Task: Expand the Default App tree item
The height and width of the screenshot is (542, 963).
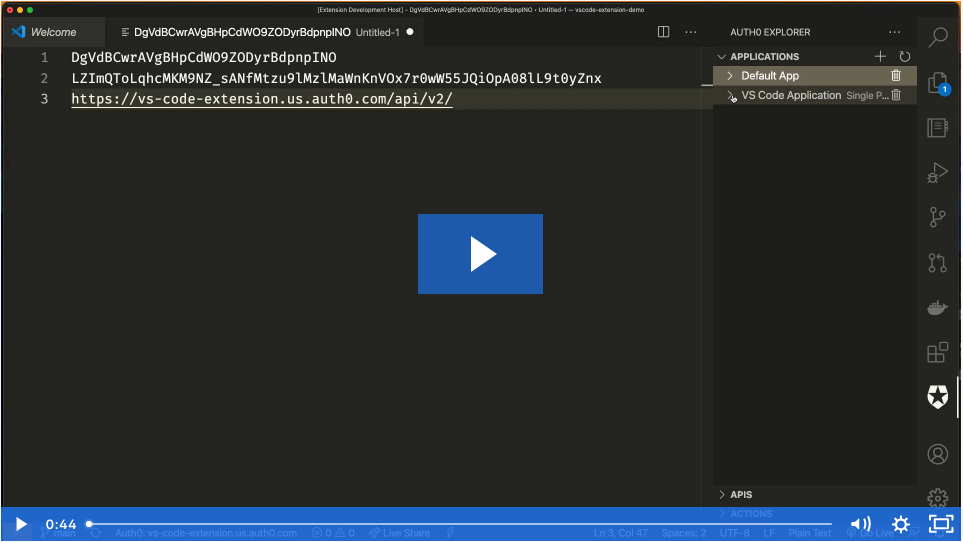Action: tap(730, 75)
